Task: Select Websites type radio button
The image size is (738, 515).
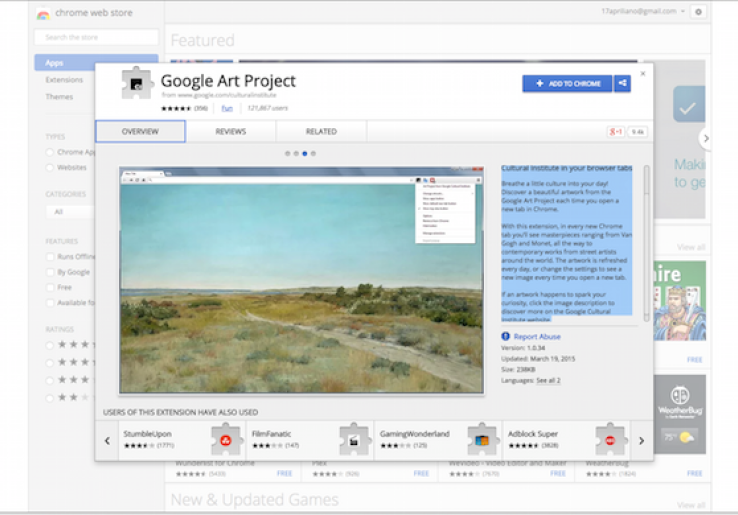Action: tap(50, 168)
